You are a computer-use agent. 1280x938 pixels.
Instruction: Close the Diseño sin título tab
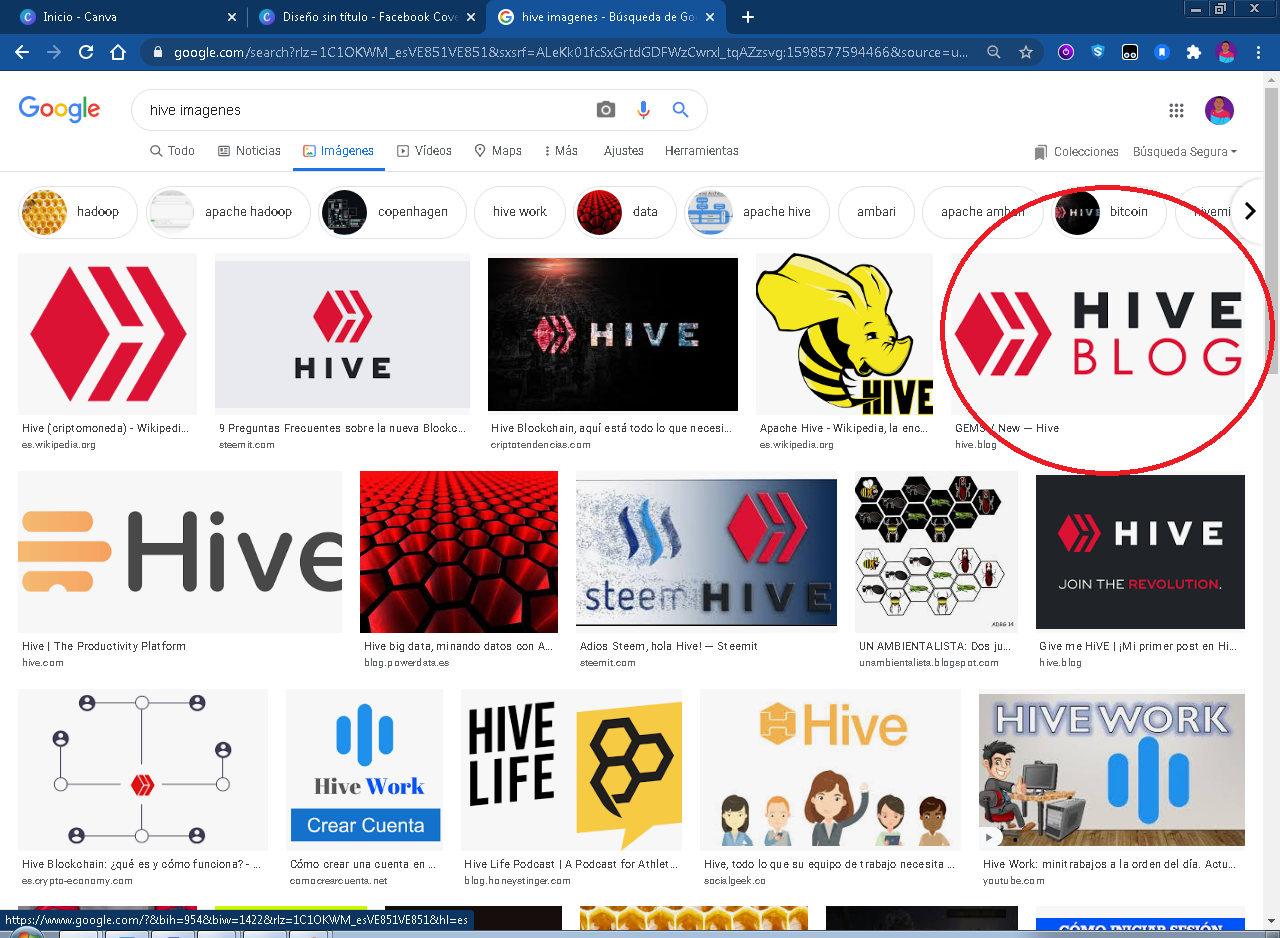tap(472, 17)
